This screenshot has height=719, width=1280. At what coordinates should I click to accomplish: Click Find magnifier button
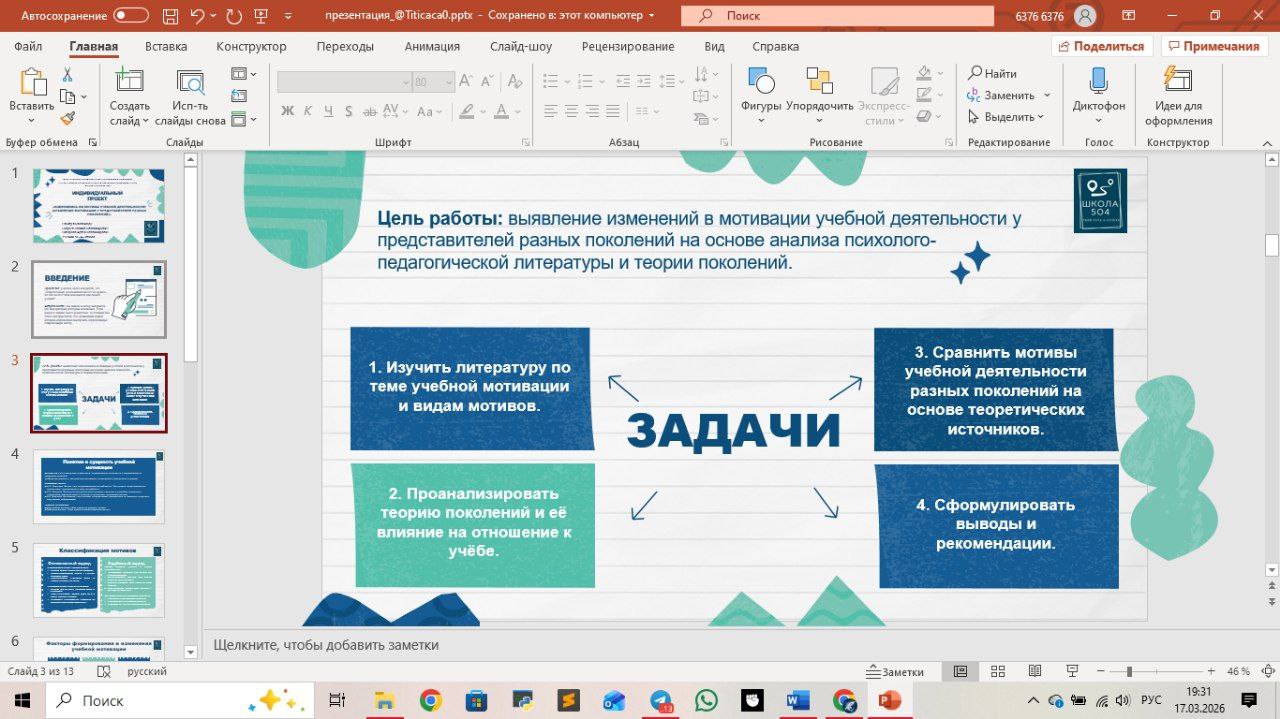pyautogui.click(x=992, y=73)
